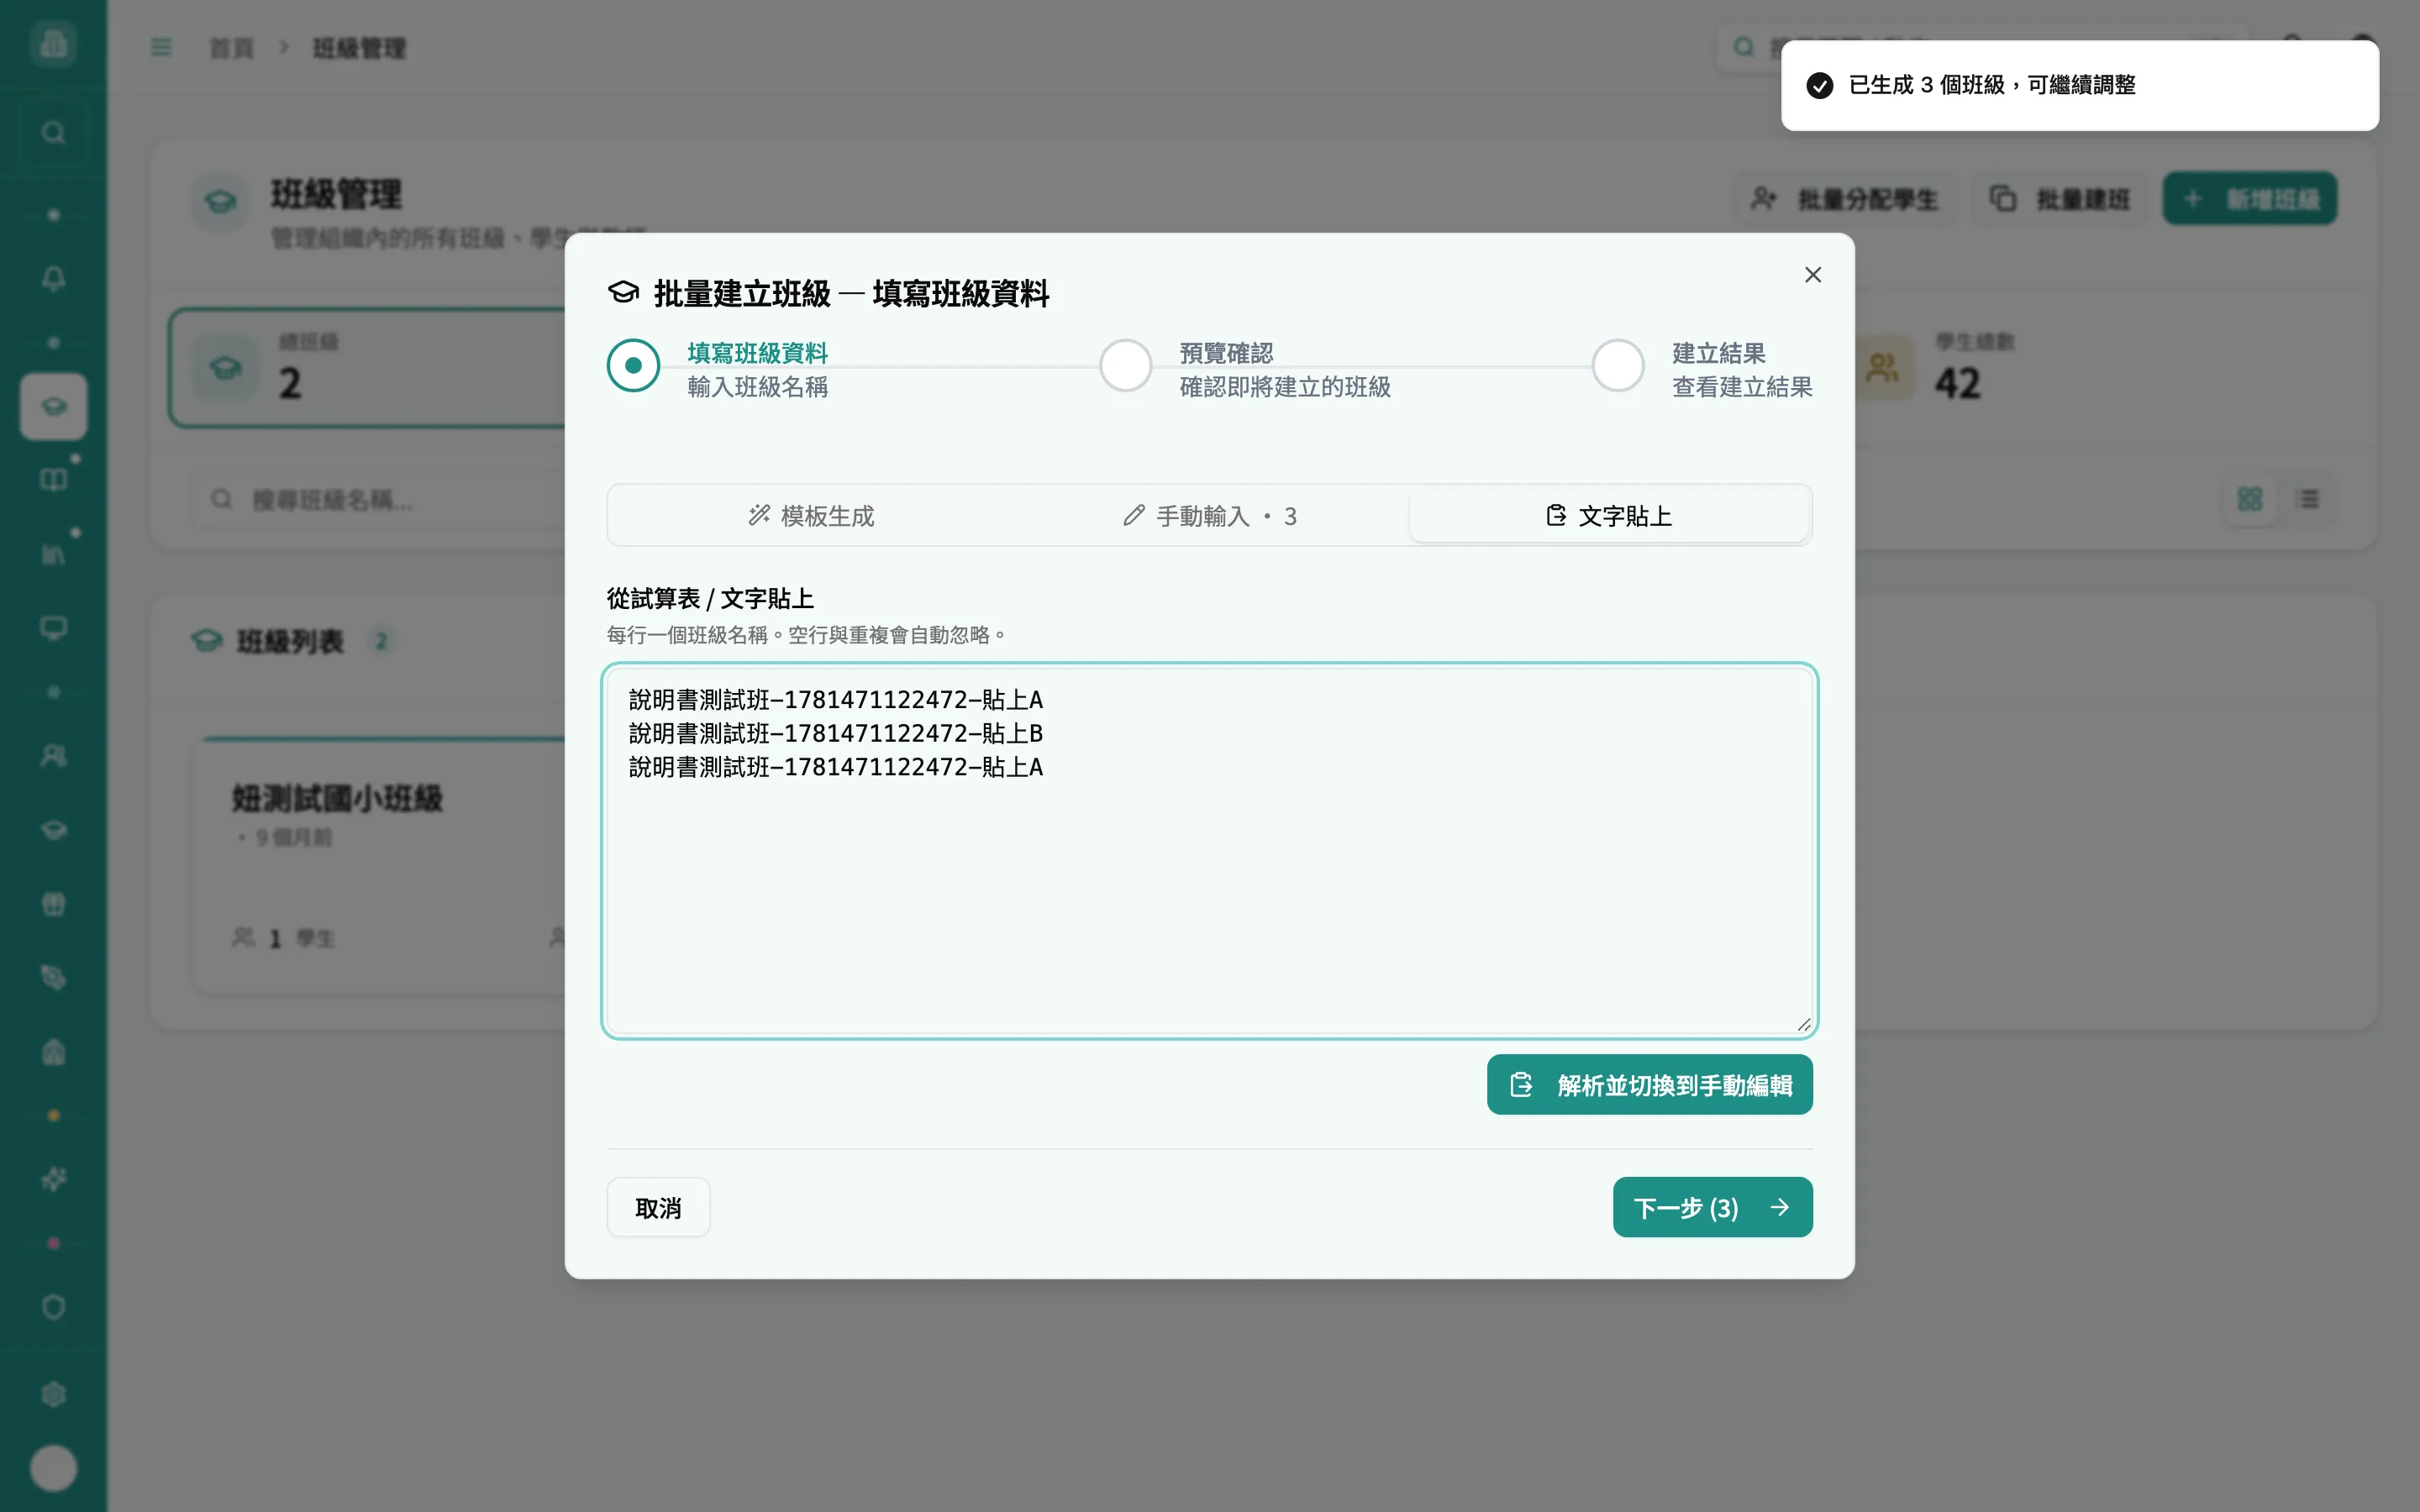Click the 首頁 breadcrumb link
2420x1512 pixels.
click(231, 48)
